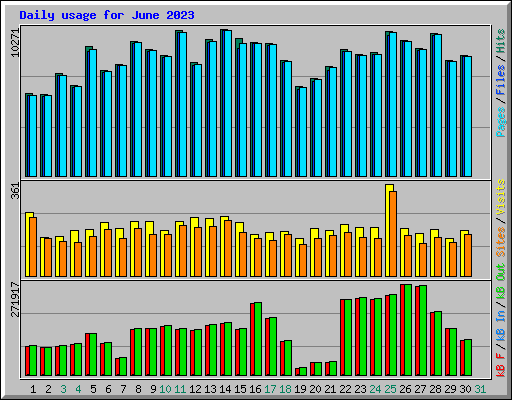Click day 12 on the x-axis

click(195, 389)
